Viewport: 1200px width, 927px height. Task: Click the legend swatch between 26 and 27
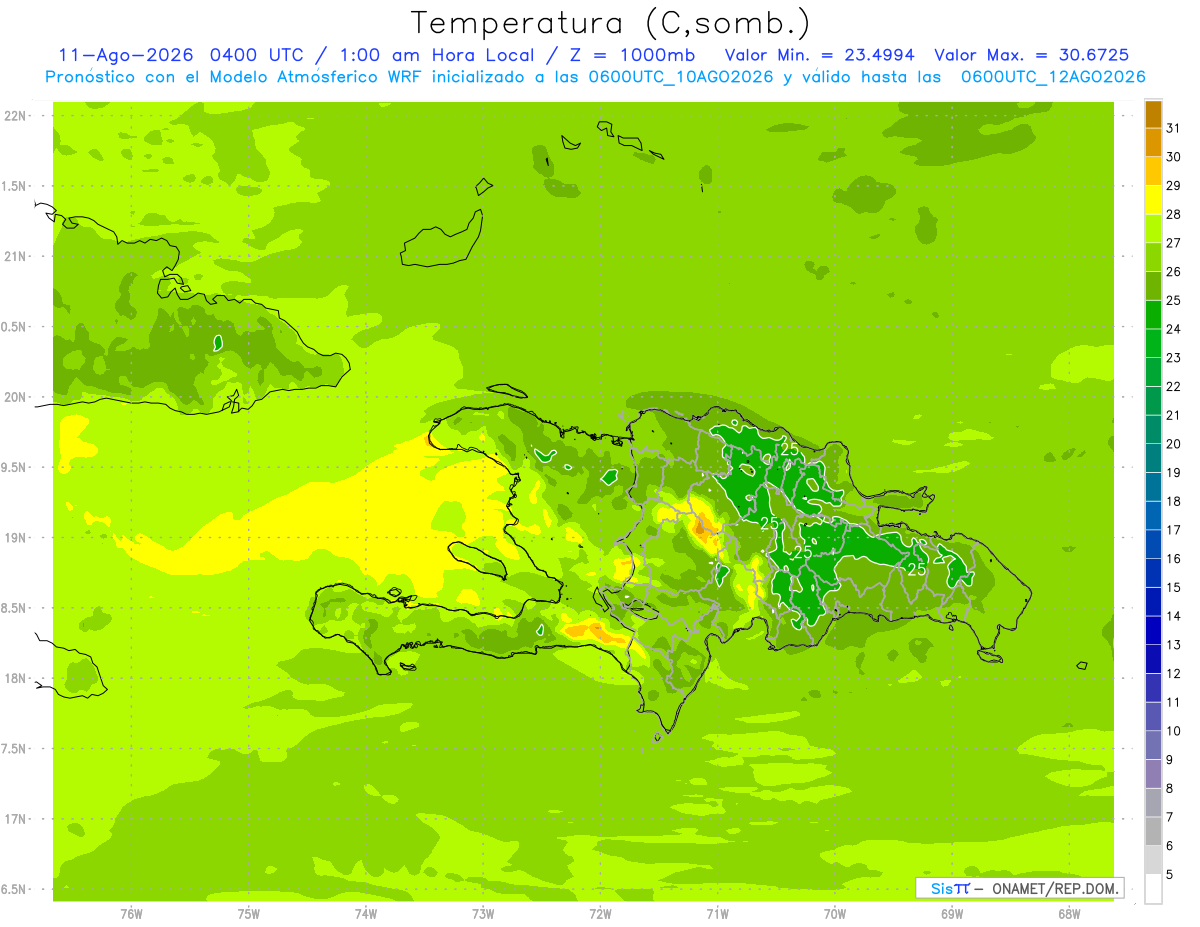coord(1153,258)
